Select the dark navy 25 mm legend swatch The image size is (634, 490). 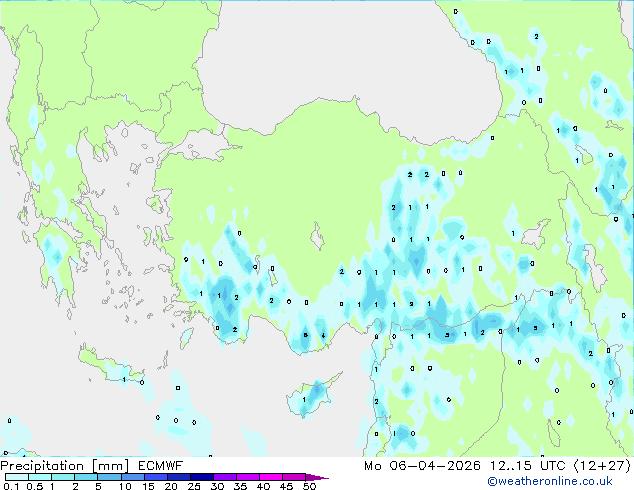(x=200, y=477)
